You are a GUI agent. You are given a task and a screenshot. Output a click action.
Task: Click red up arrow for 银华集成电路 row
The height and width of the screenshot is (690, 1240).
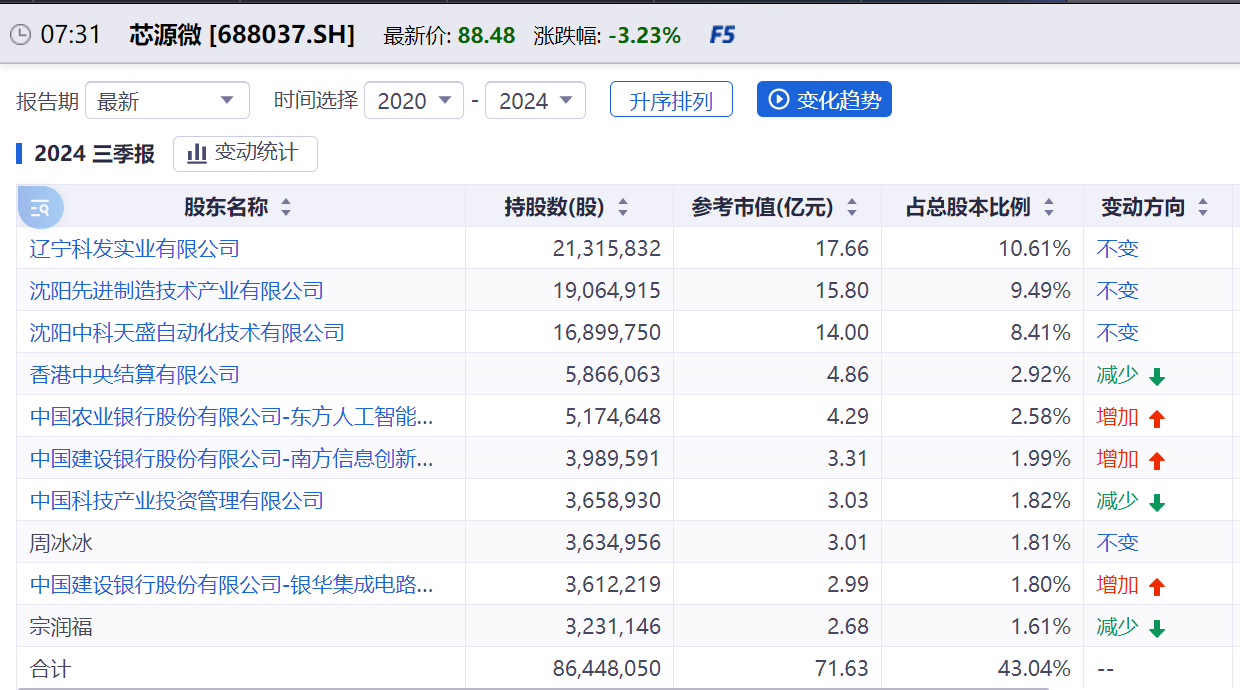[1157, 587]
